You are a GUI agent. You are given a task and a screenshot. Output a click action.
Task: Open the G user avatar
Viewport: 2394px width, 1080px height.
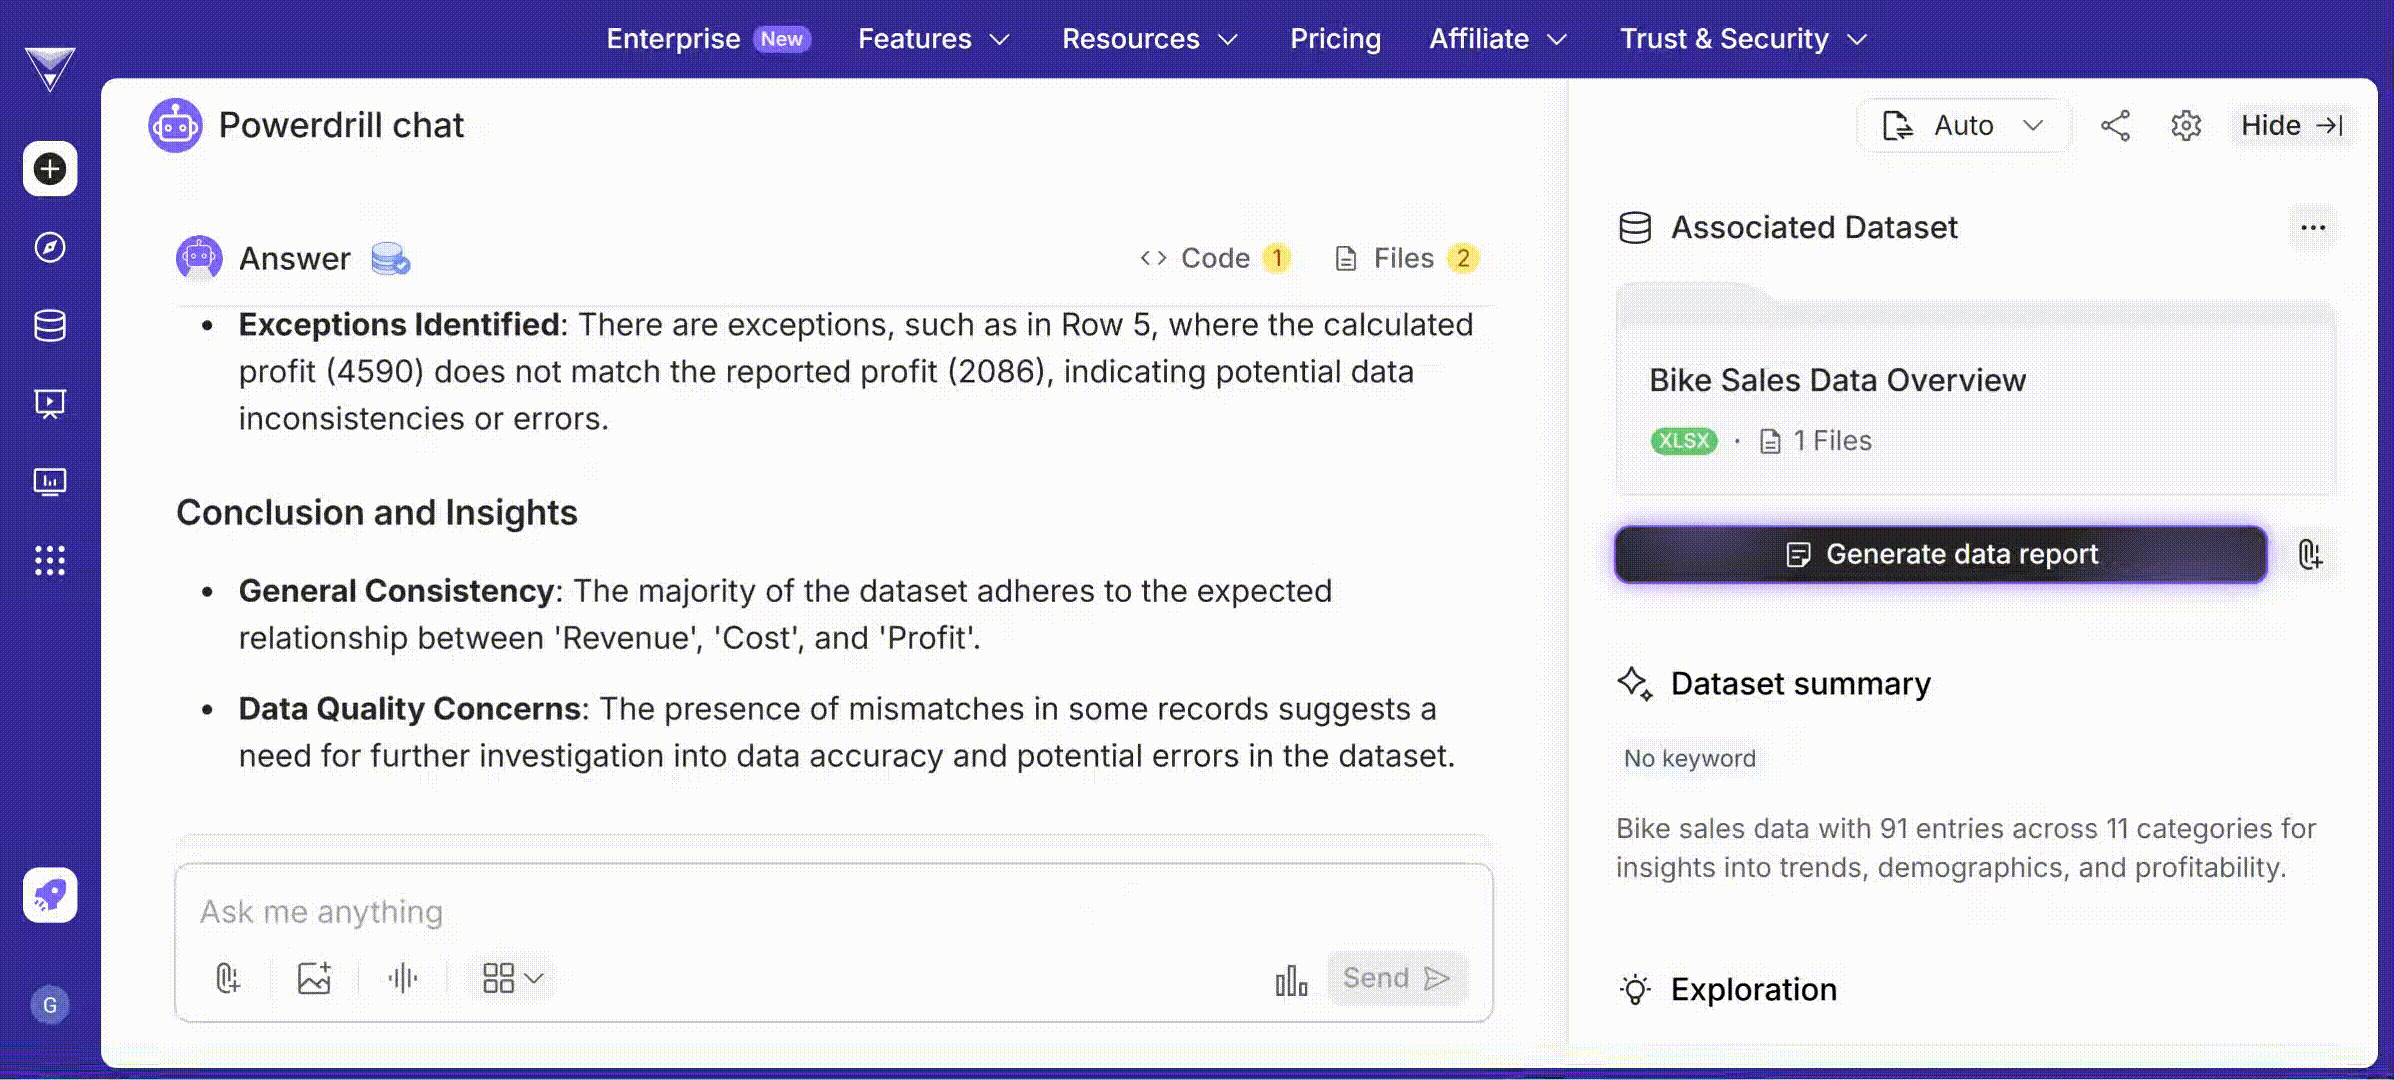(x=50, y=1005)
